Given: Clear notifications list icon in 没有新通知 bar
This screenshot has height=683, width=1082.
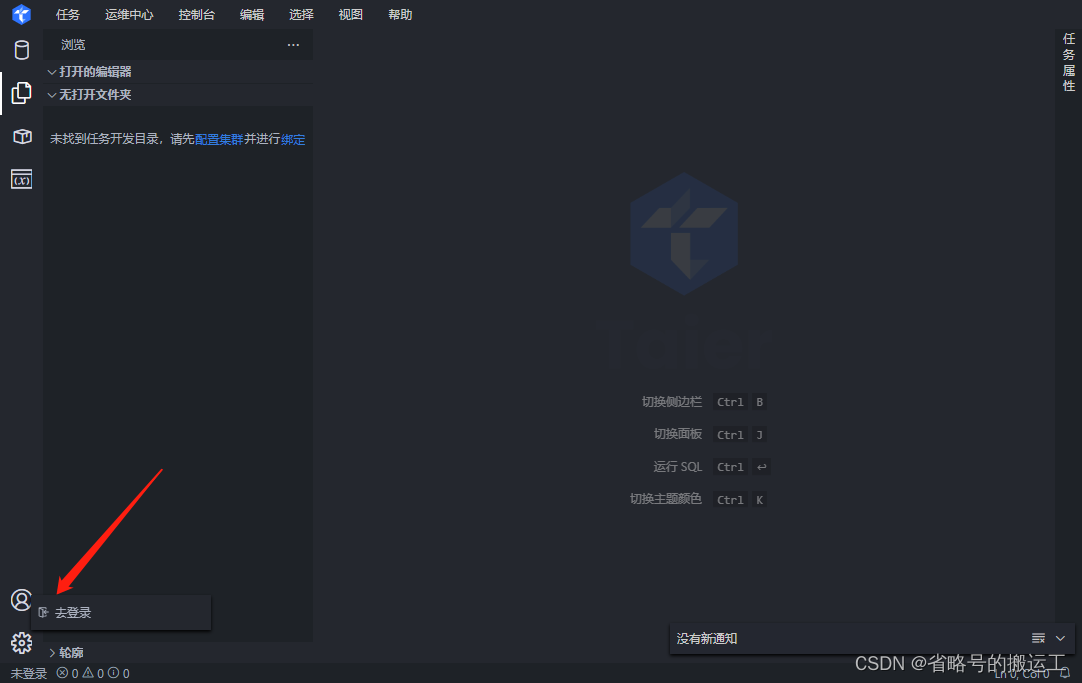Looking at the screenshot, I should click(1038, 638).
